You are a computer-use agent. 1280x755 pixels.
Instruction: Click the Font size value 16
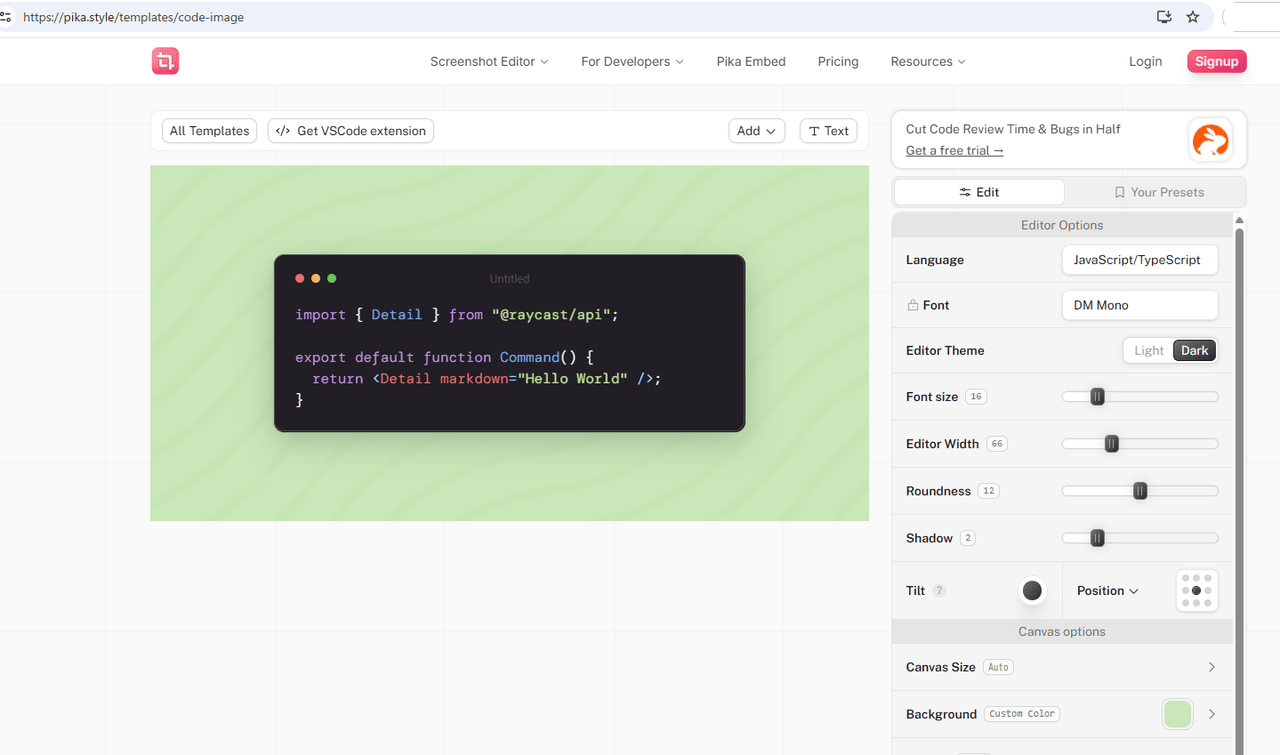coord(976,397)
